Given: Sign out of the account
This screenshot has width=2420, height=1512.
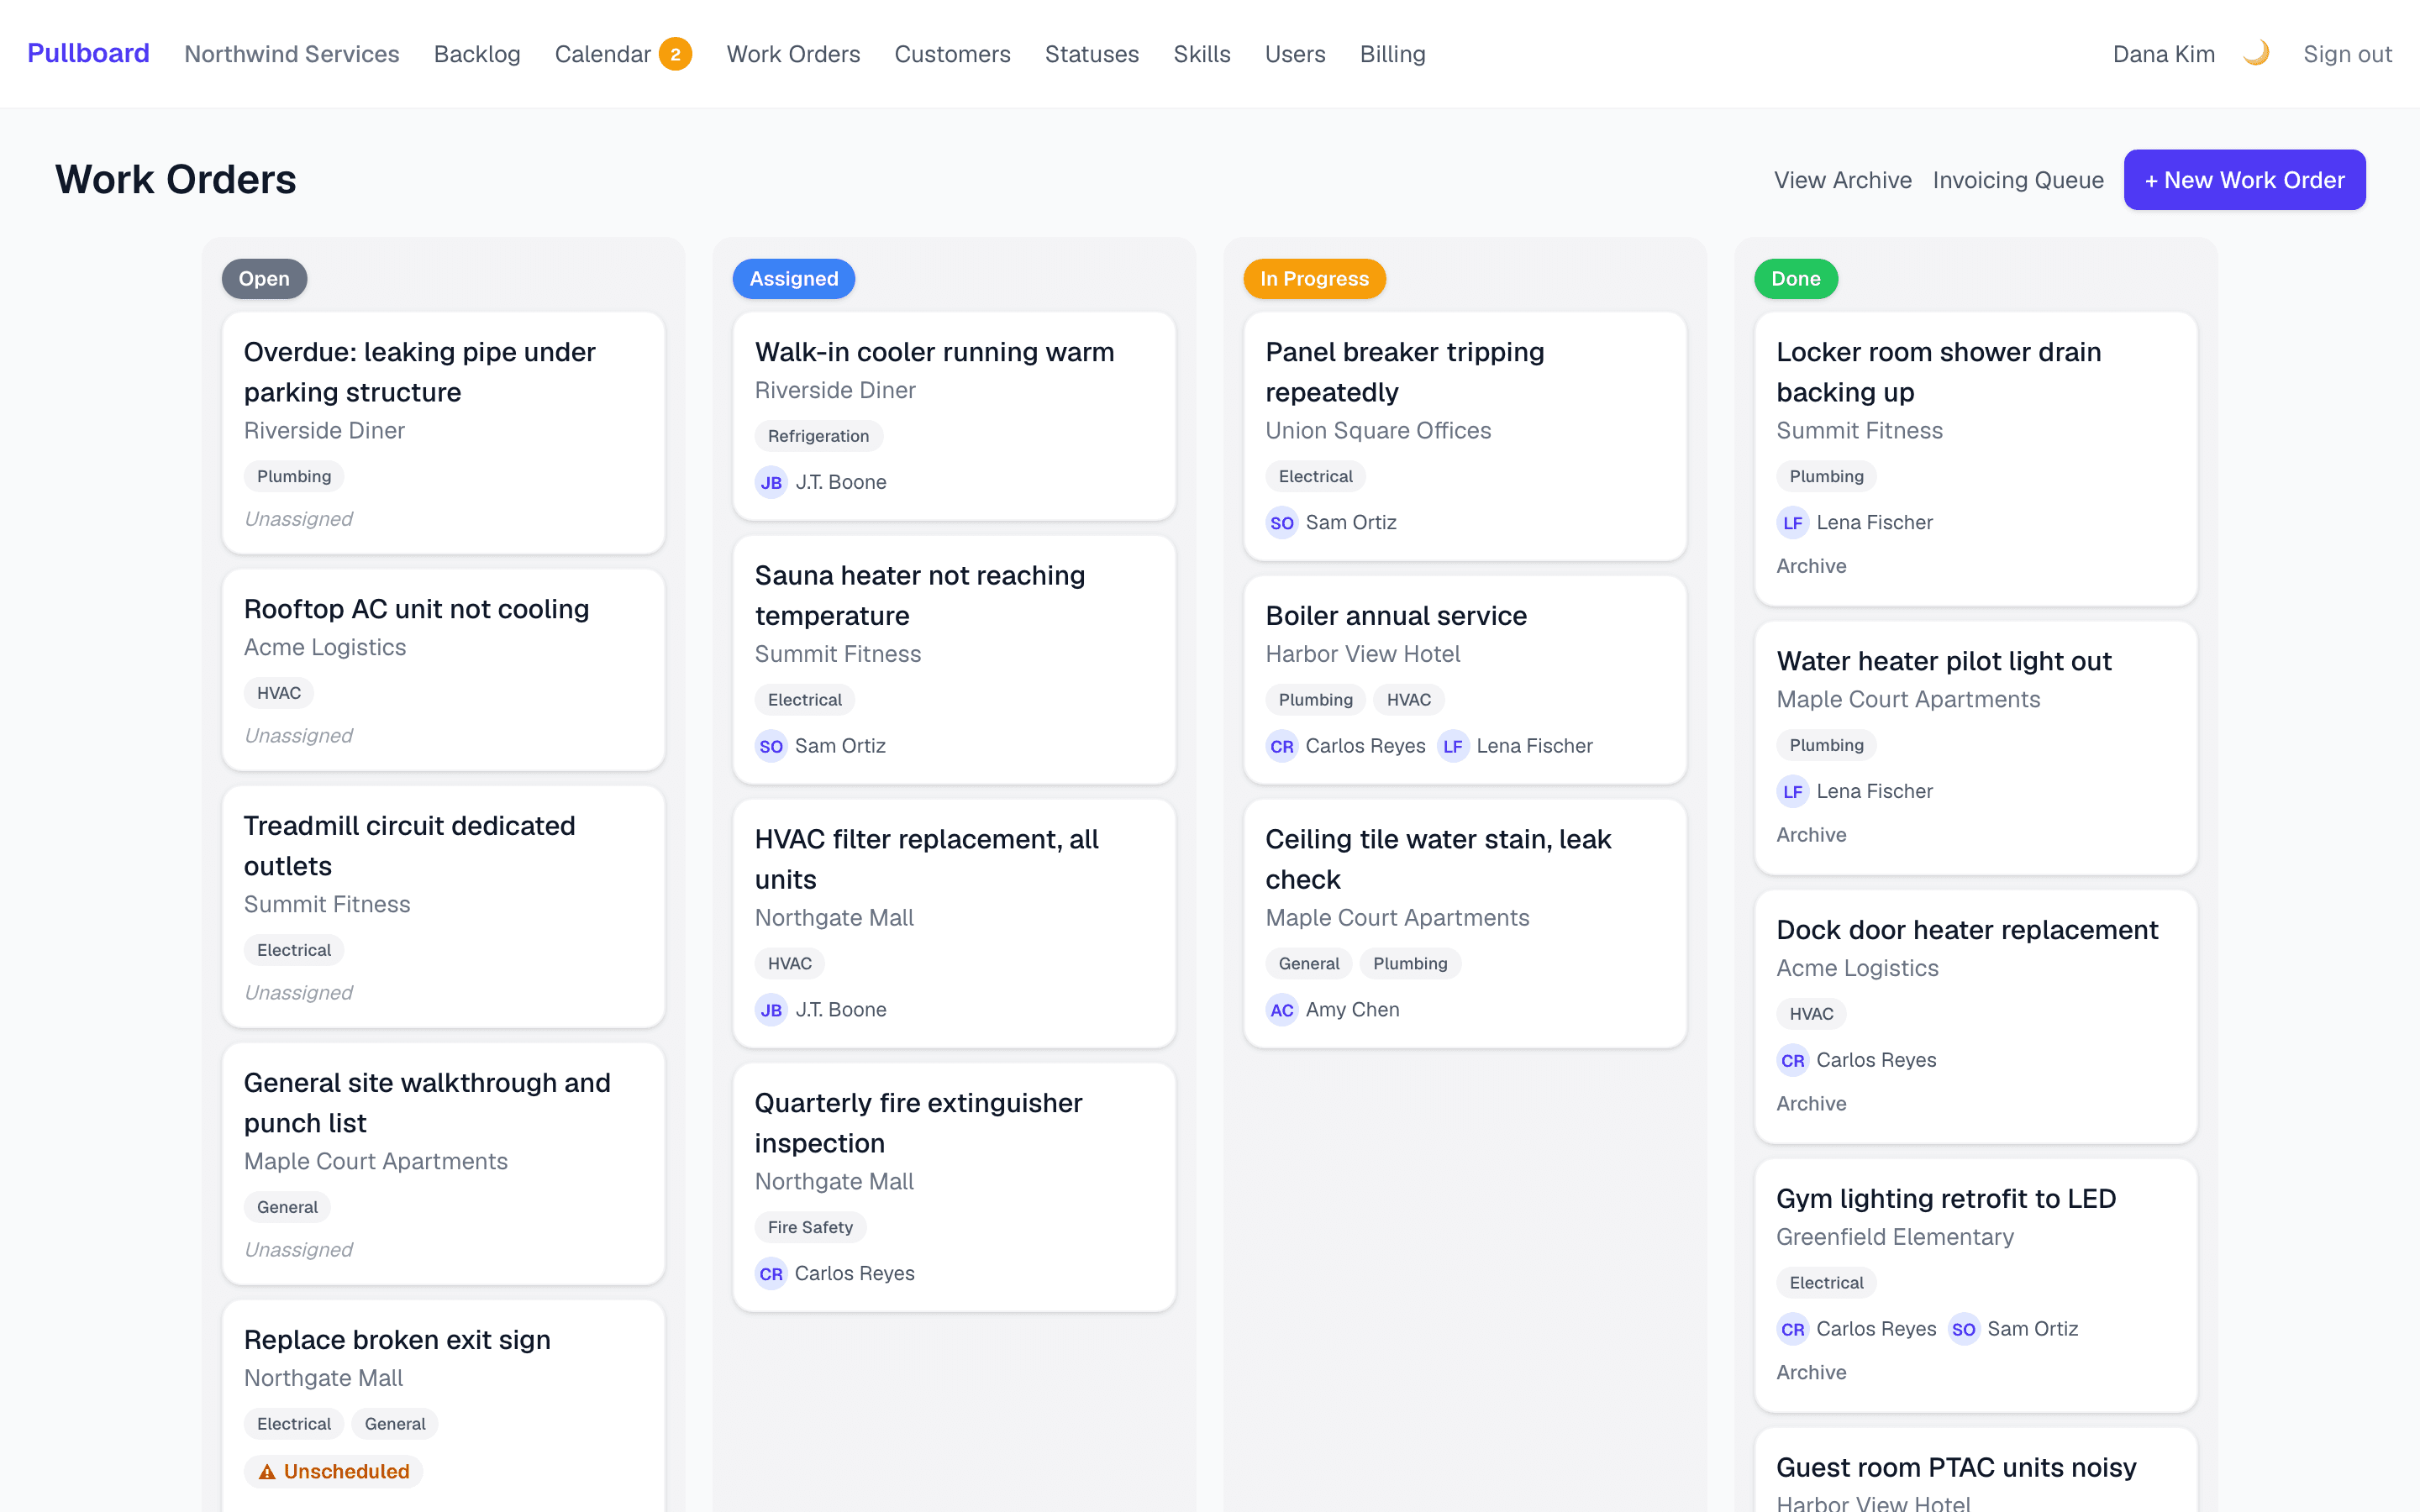Looking at the screenshot, I should click(2347, 54).
